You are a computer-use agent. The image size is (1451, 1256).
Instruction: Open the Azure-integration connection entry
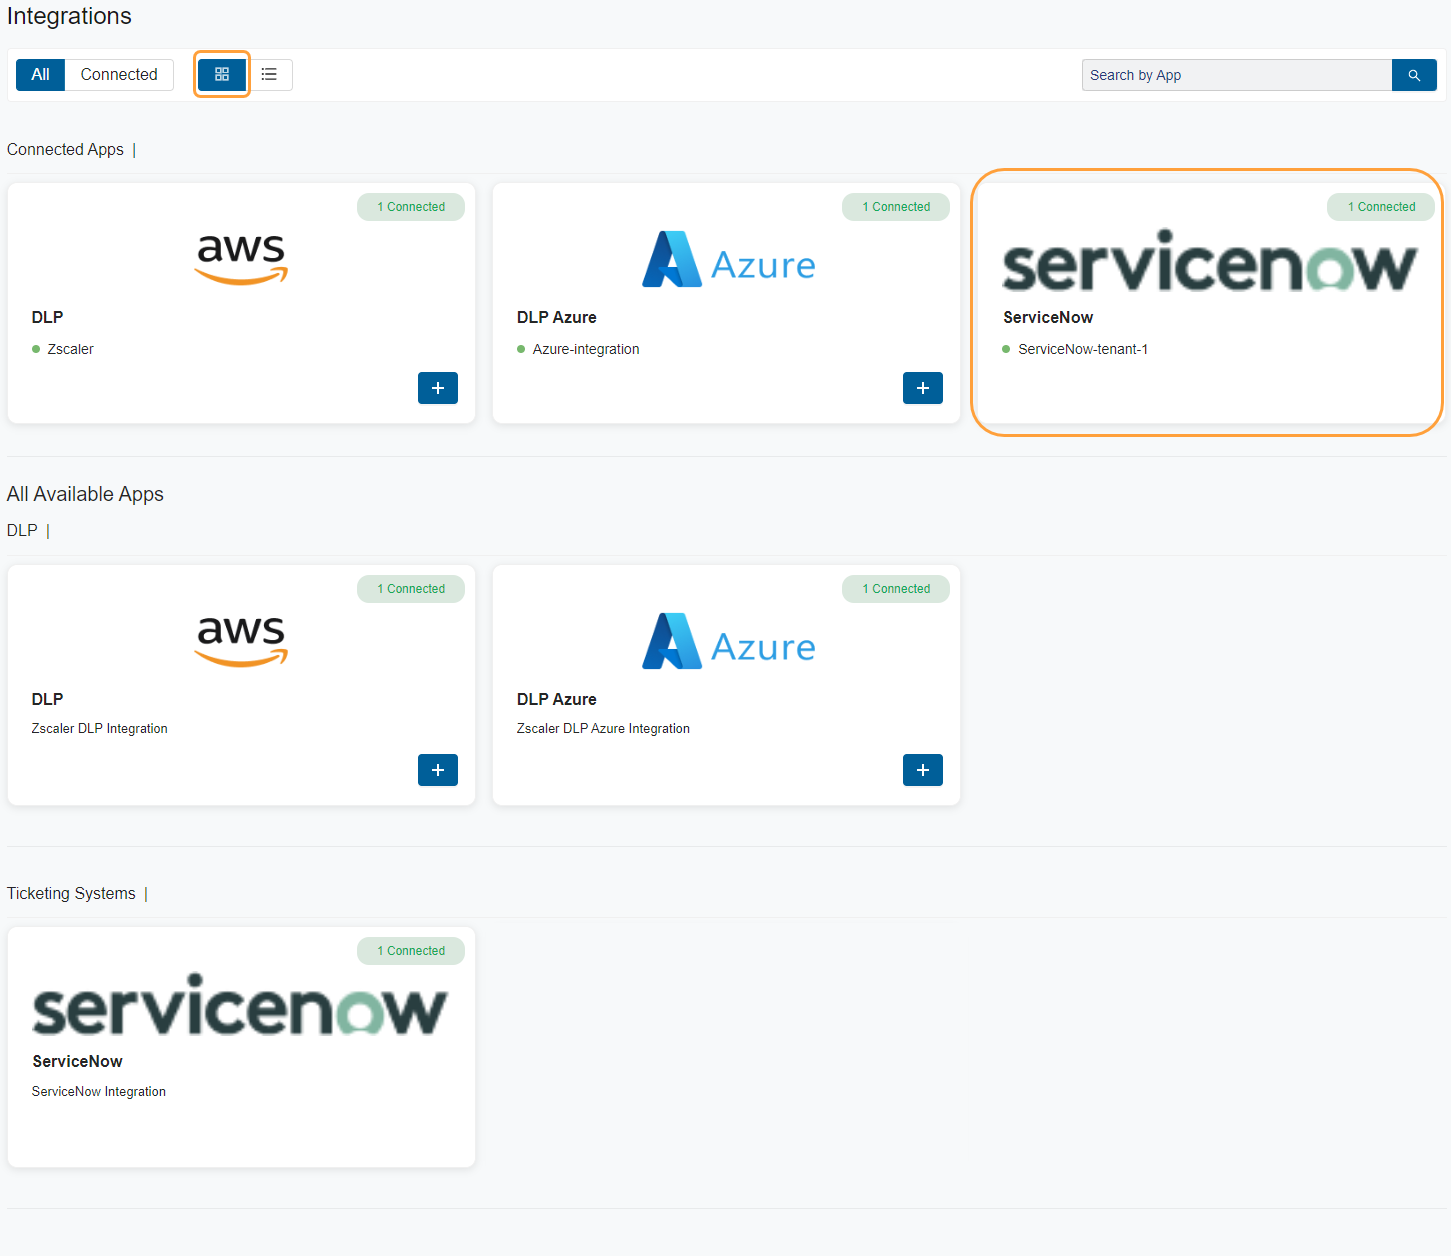(x=585, y=349)
